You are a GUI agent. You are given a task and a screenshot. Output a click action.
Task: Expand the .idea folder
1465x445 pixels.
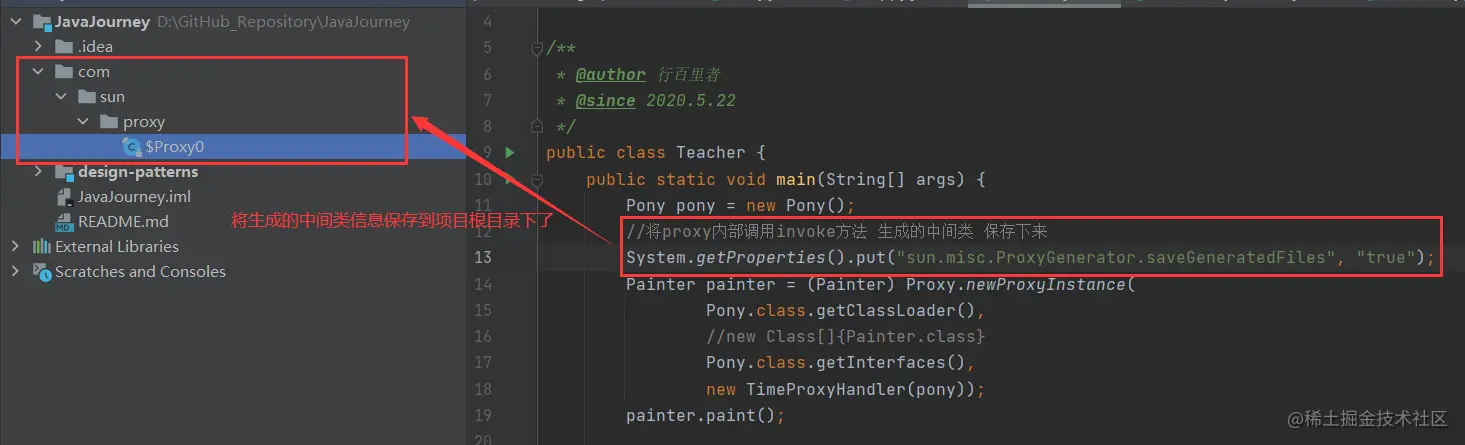pyautogui.click(x=38, y=46)
